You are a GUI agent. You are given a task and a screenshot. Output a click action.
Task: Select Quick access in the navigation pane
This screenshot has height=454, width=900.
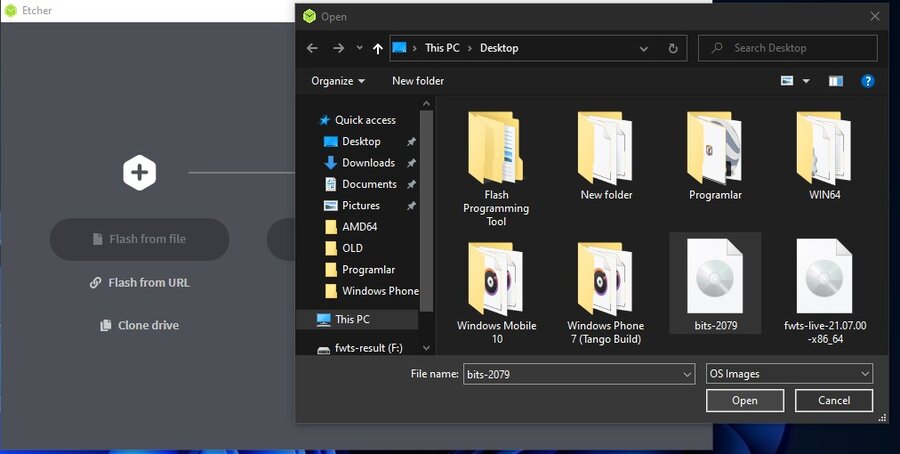[357, 120]
